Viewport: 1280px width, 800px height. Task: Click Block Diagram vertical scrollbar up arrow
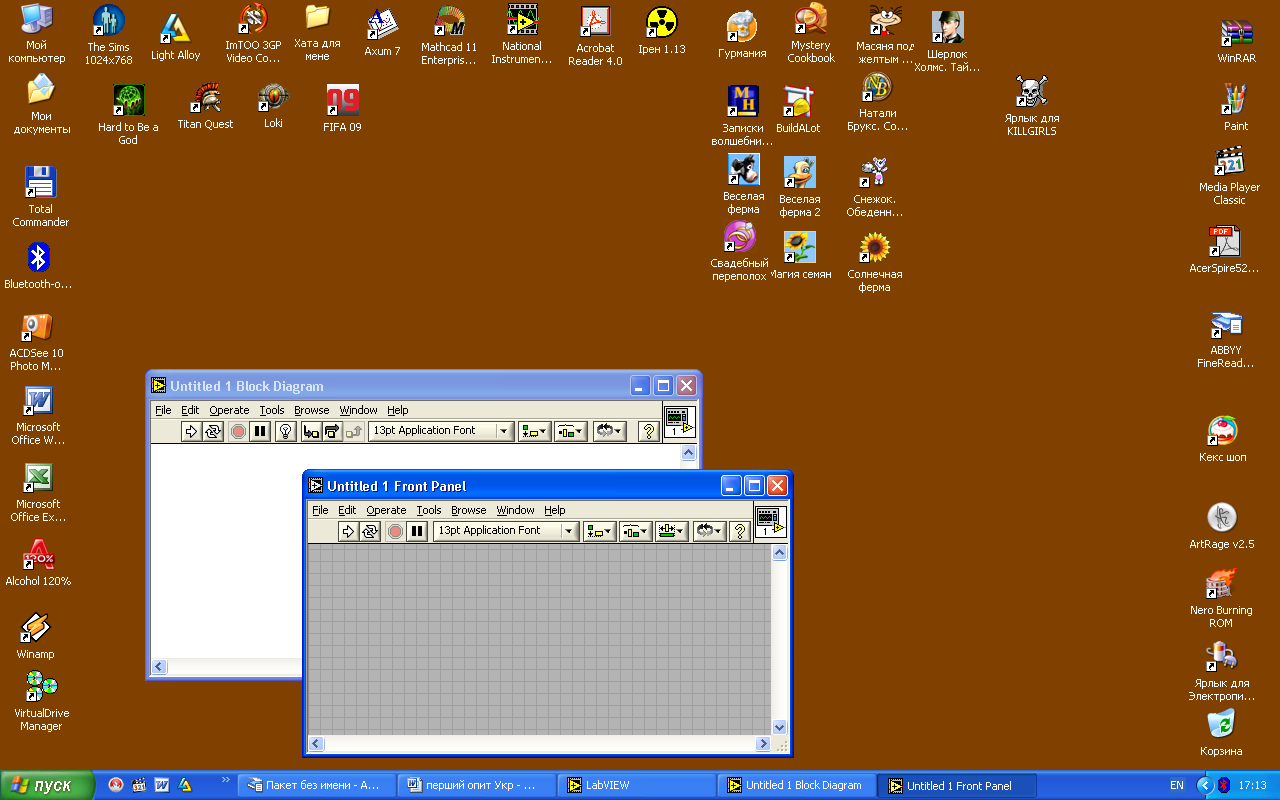(689, 453)
